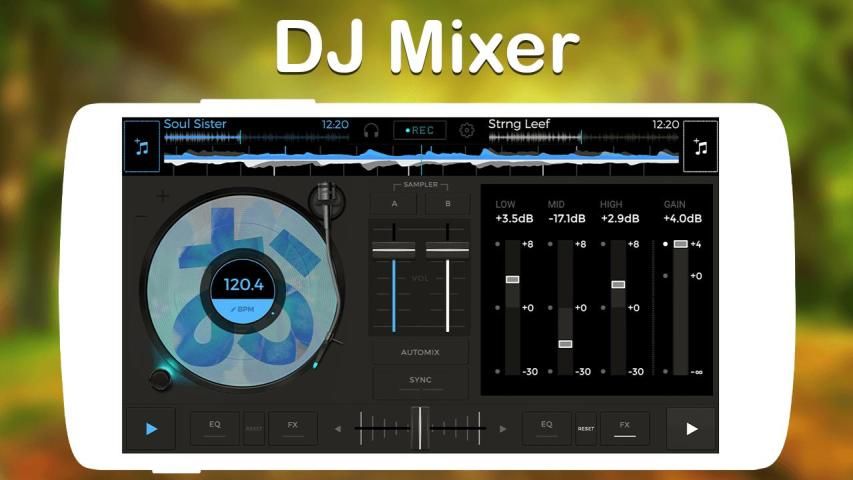Click the plus pitch icon above turntable
853x480 pixels.
(x=163, y=196)
